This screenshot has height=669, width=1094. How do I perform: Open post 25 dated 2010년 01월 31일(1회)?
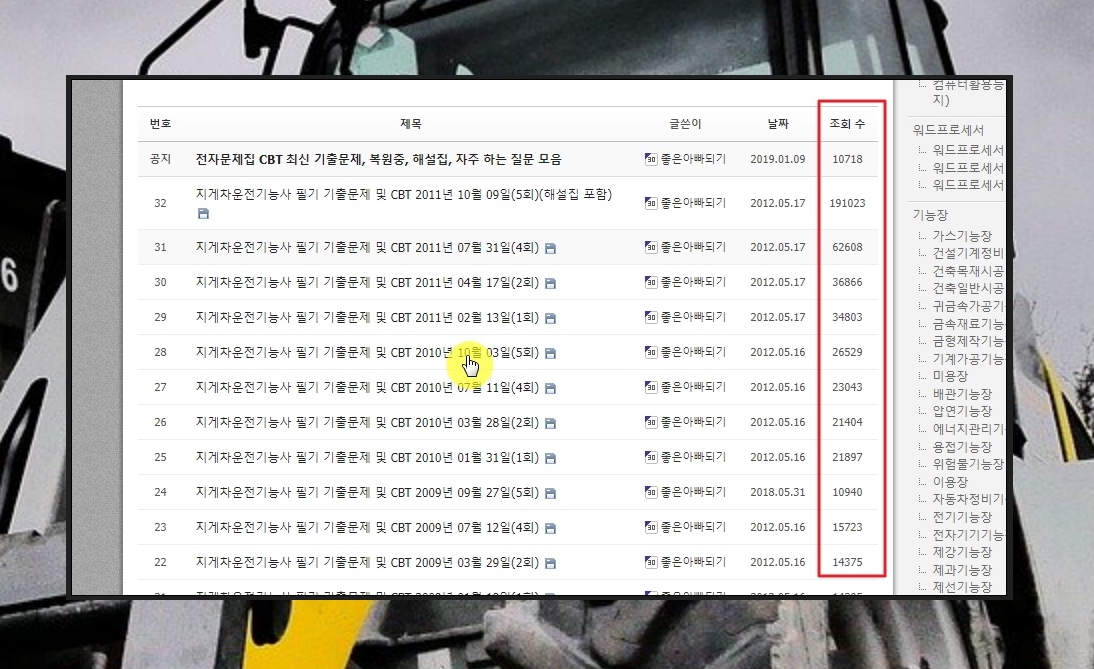point(367,457)
